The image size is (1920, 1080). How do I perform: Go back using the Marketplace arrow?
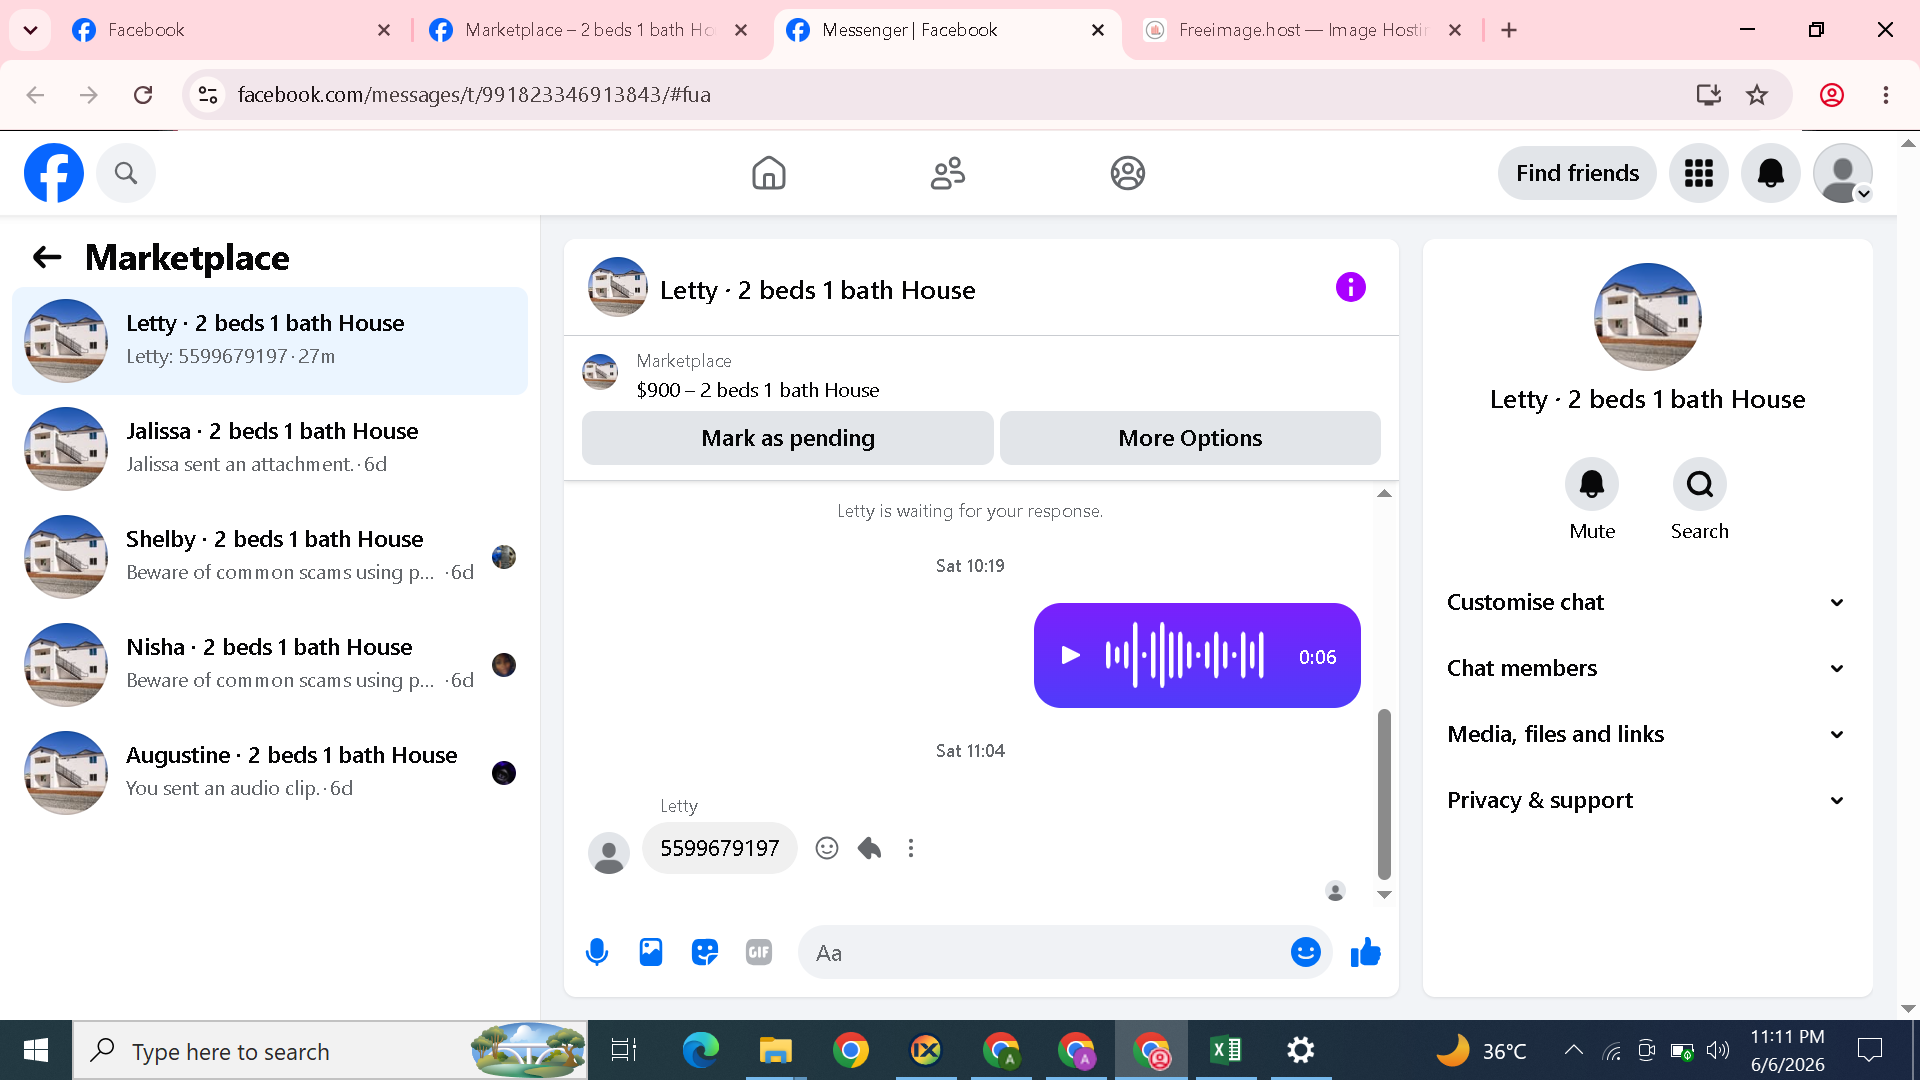pos(47,258)
